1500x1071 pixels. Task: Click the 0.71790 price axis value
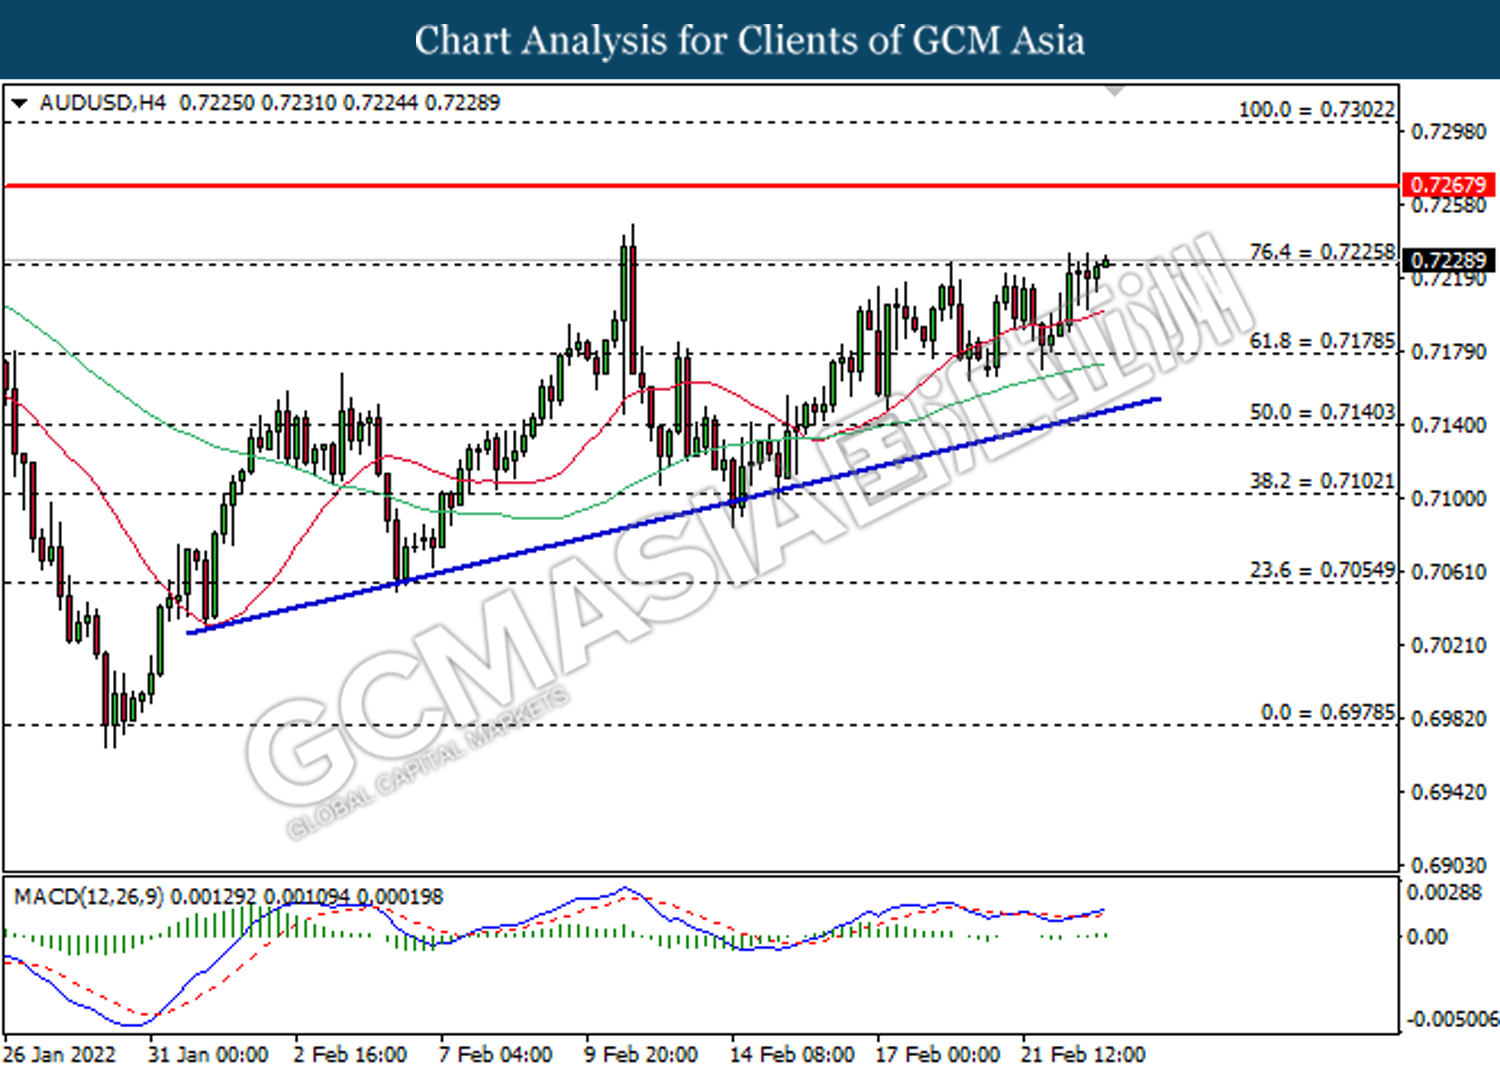click(x=1448, y=352)
